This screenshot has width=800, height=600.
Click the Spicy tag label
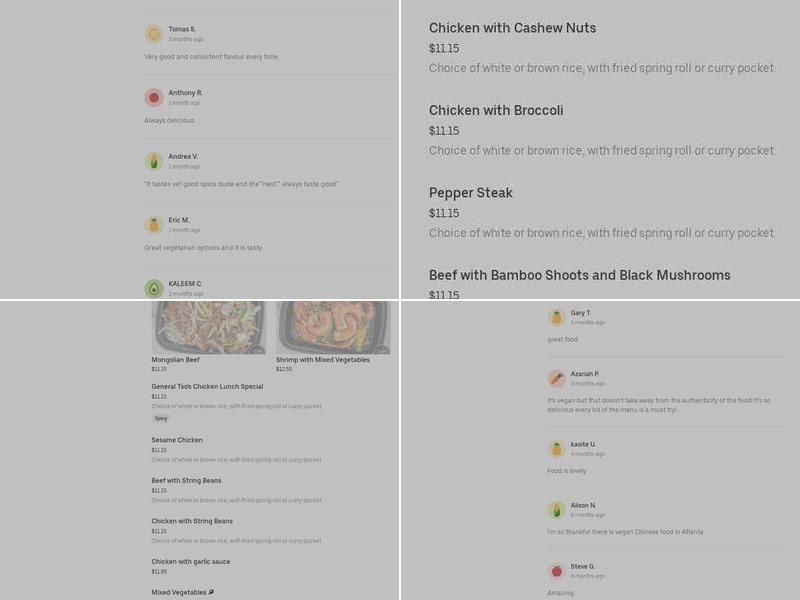click(160, 418)
